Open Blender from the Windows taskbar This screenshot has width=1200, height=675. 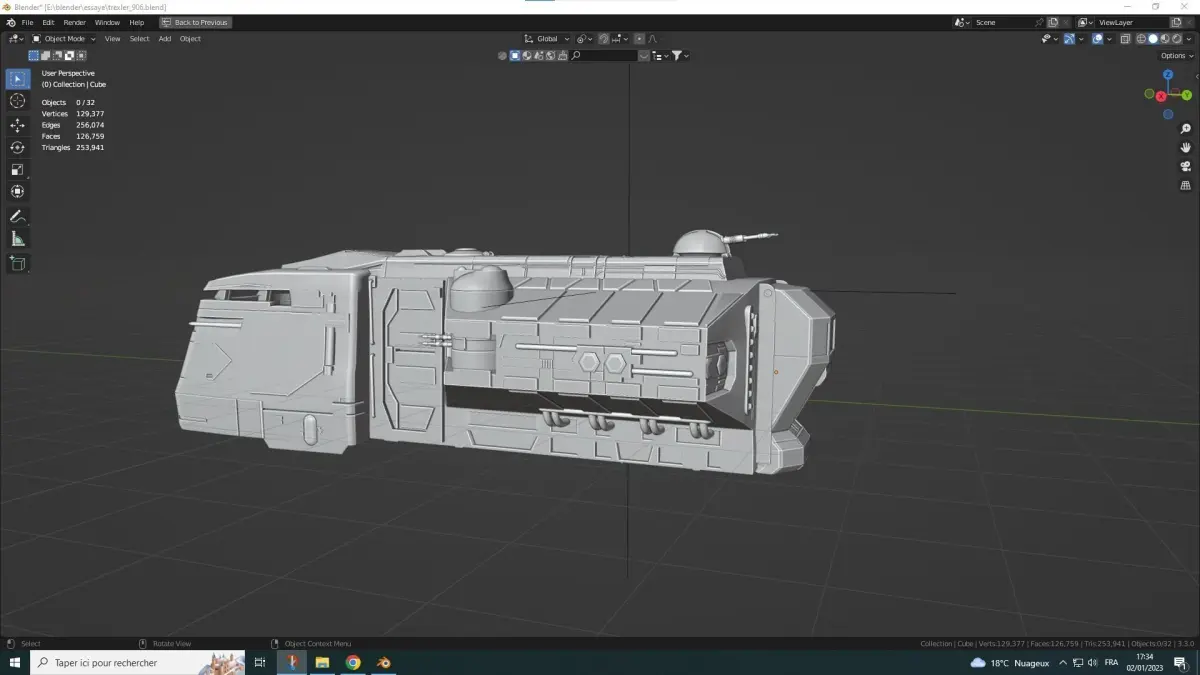(383, 662)
